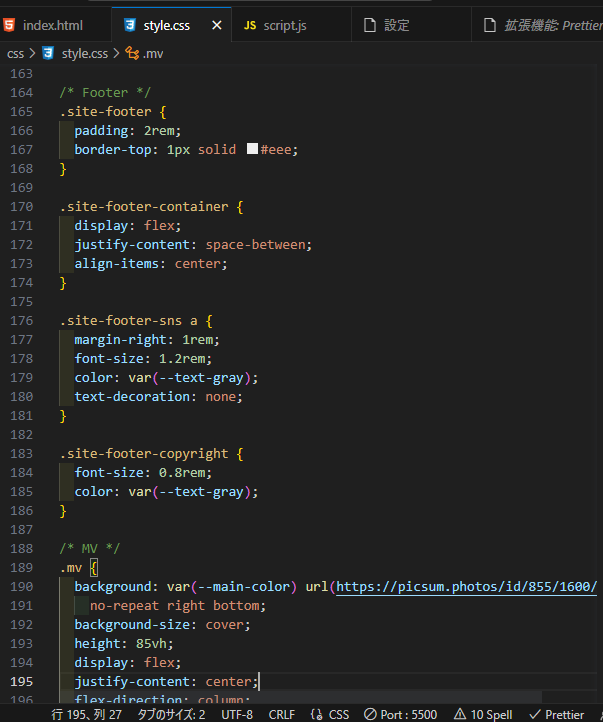603x722 pixels.
Task: Click the font-size: 1.2rem declaration
Action: click(x=143, y=359)
